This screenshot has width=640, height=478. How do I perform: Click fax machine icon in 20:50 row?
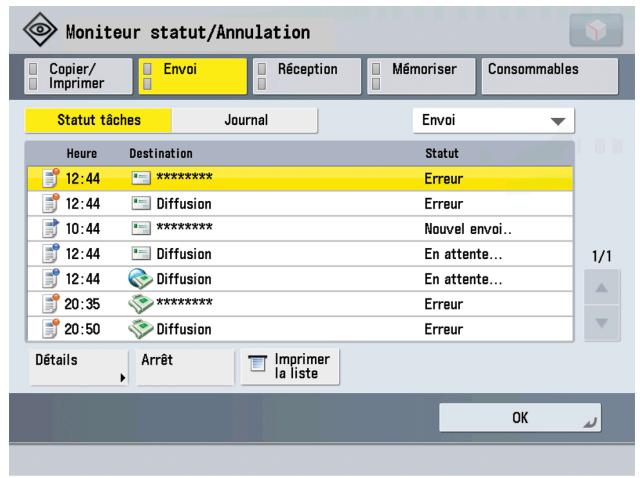[x=140, y=329]
